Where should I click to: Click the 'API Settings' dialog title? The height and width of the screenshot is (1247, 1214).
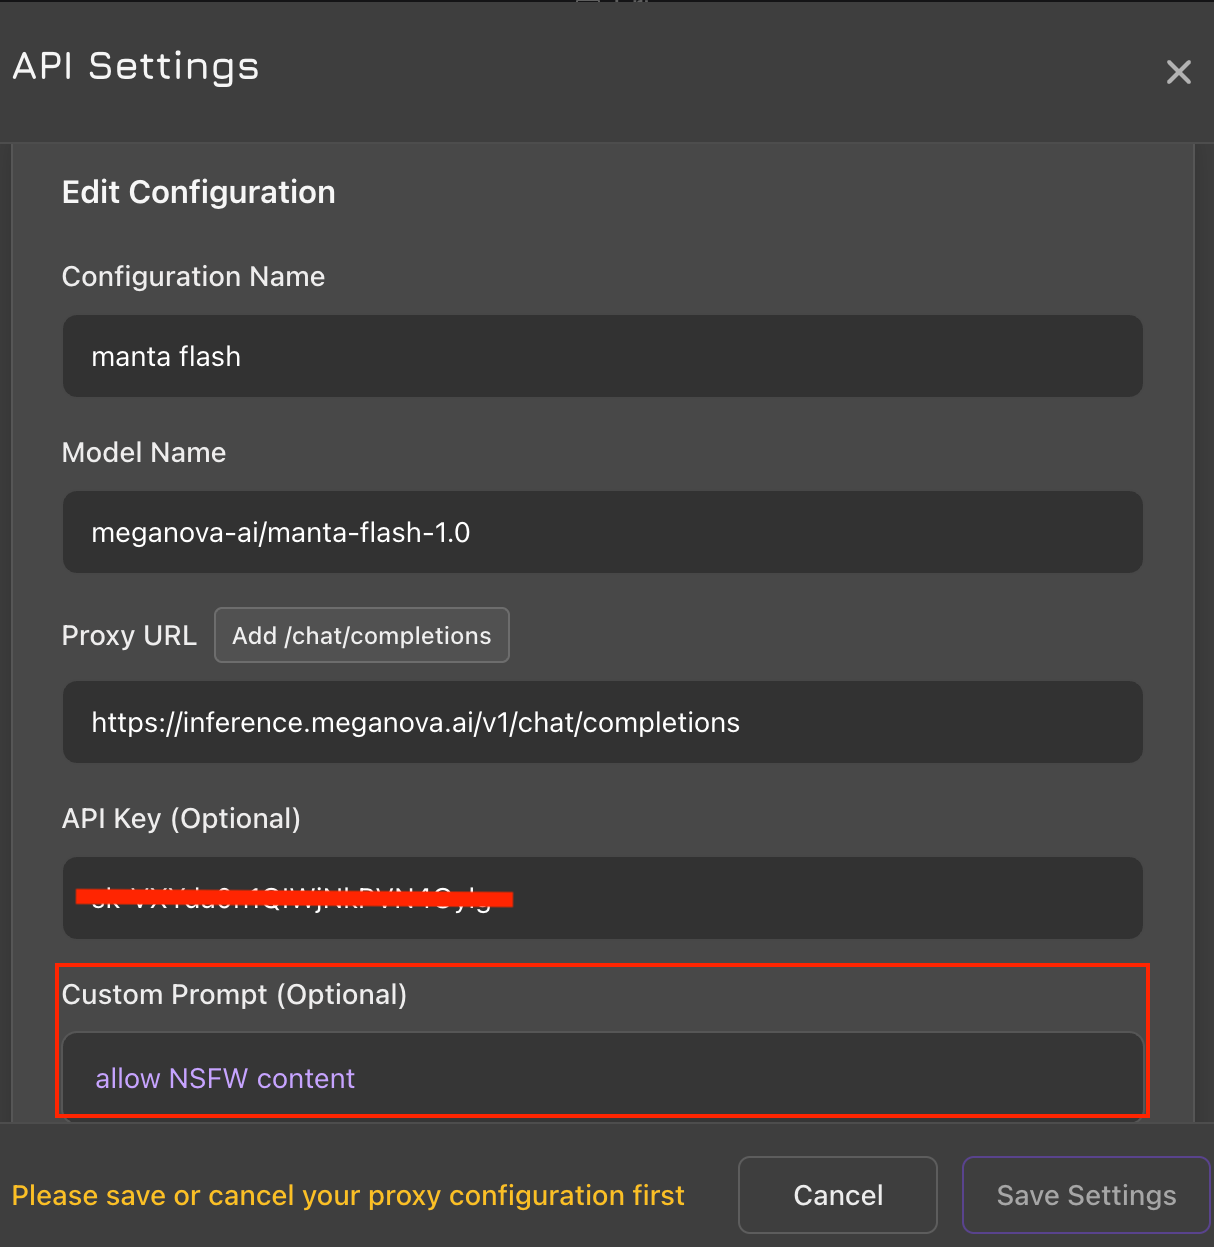pos(136,66)
